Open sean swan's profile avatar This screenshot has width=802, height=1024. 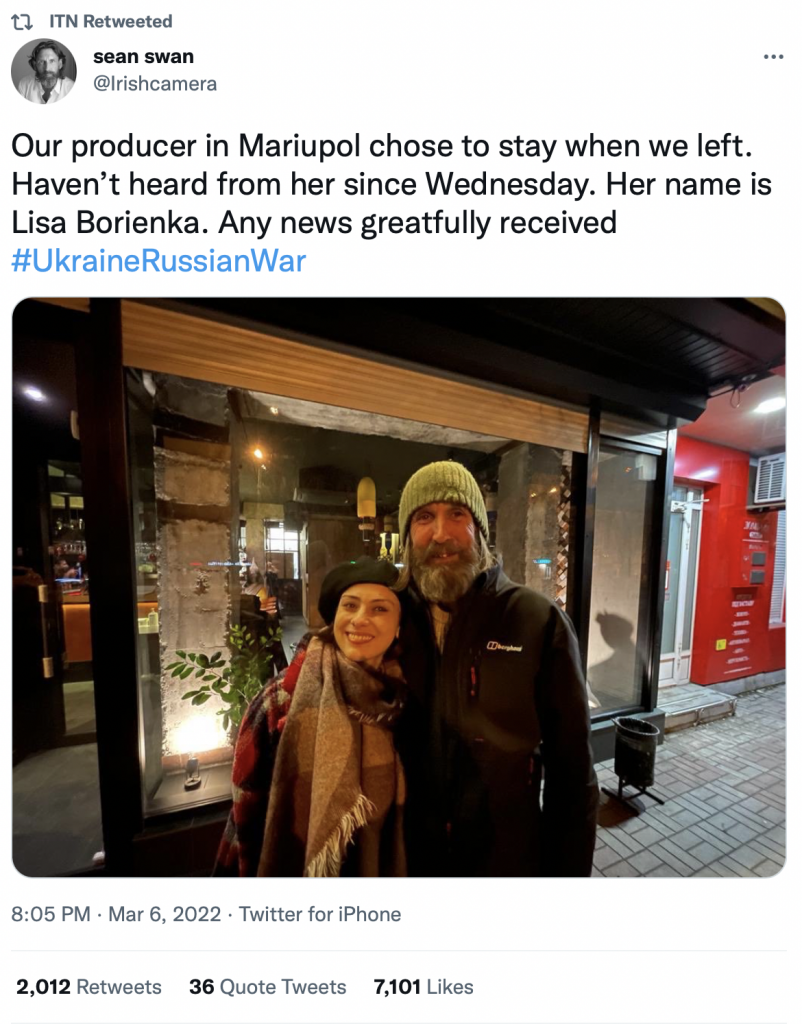click(44, 71)
